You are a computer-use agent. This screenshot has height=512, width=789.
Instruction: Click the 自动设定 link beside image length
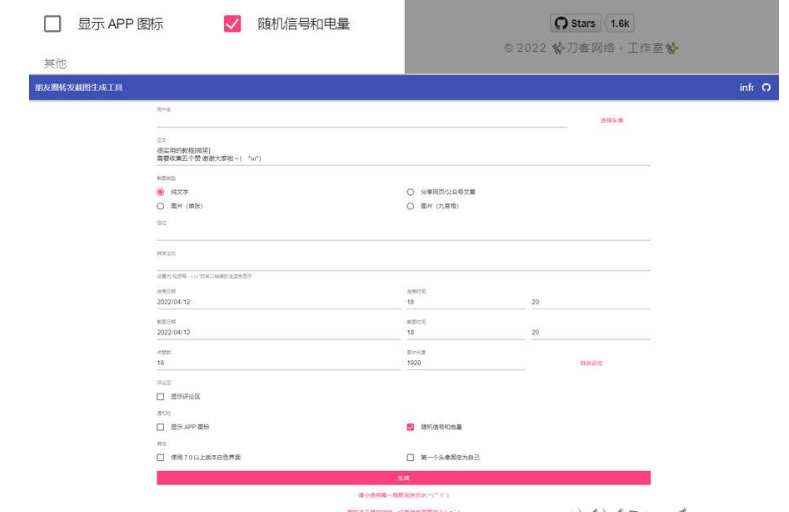coord(591,363)
